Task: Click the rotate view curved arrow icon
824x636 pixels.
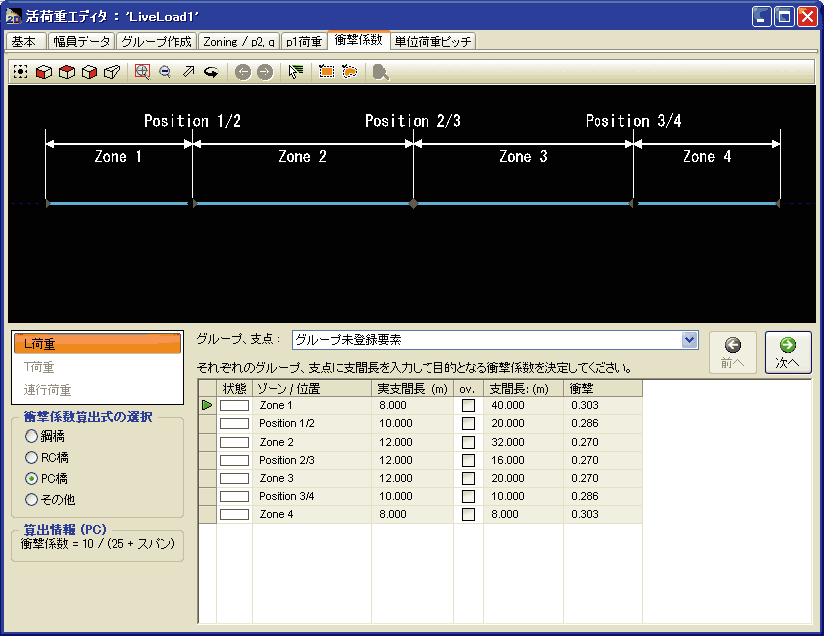Action: tap(211, 72)
